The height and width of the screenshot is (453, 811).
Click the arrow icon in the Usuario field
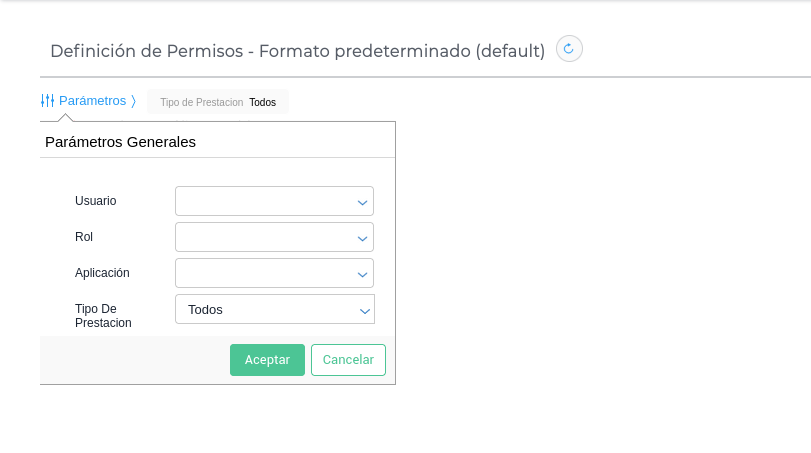coord(362,202)
